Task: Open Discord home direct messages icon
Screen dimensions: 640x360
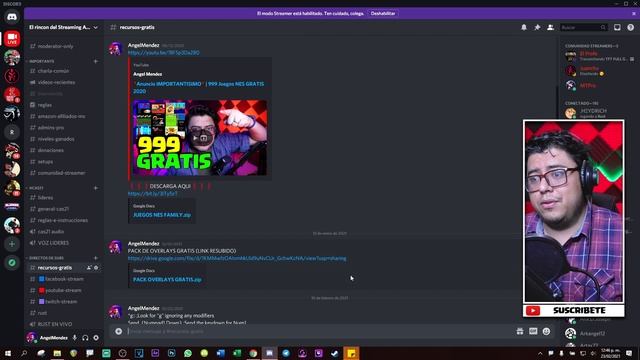Action: pyautogui.click(x=12, y=18)
